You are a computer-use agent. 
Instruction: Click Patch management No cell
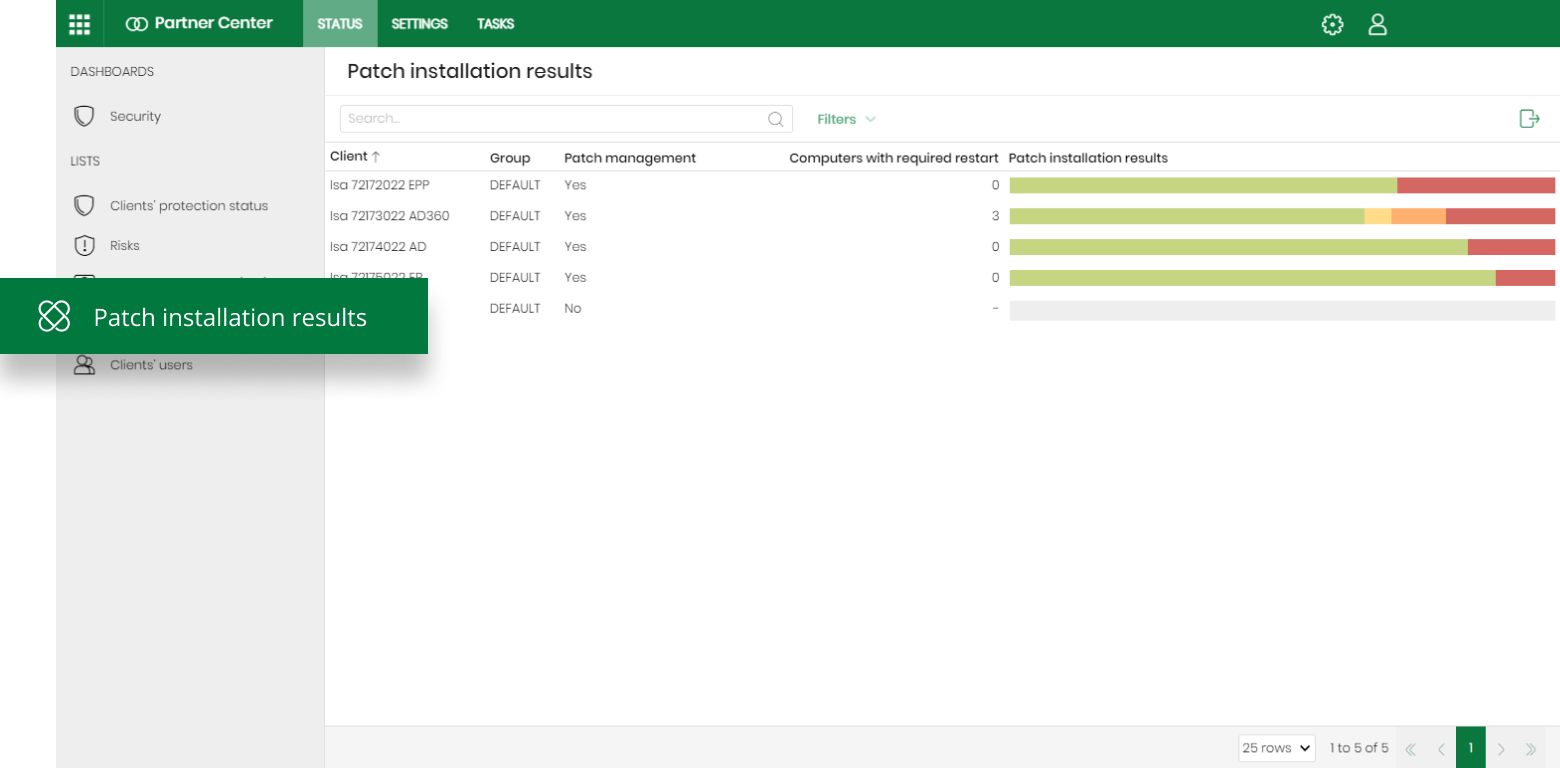[x=573, y=309]
